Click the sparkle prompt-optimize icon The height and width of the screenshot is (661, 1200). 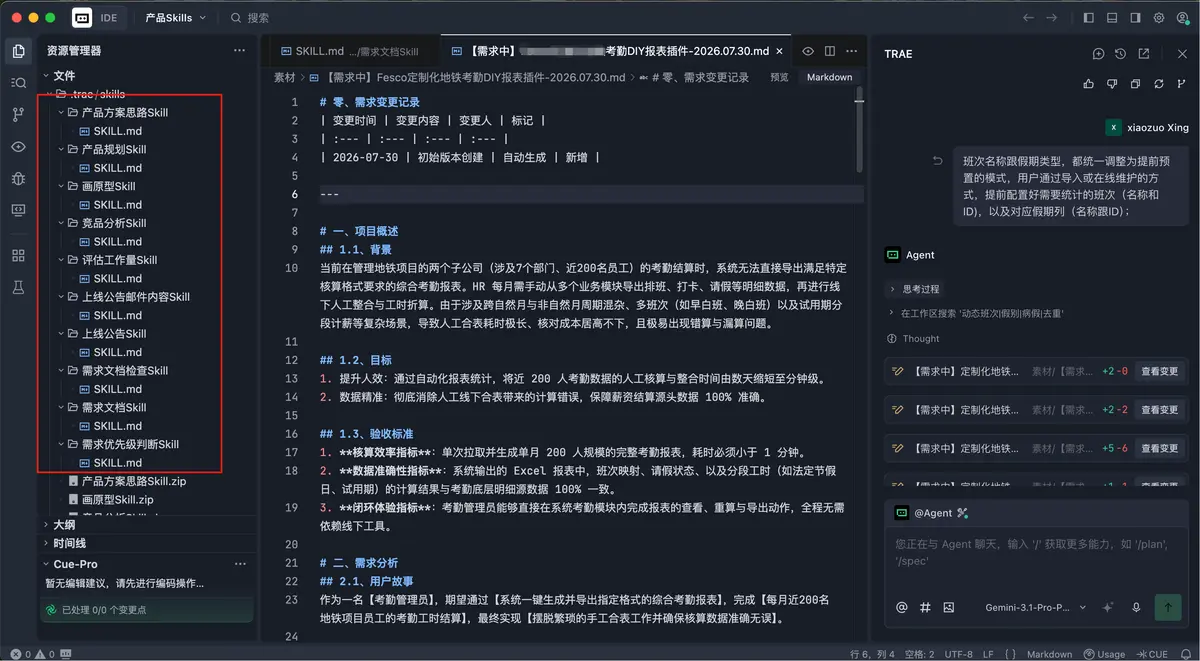click(x=1107, y=607)
